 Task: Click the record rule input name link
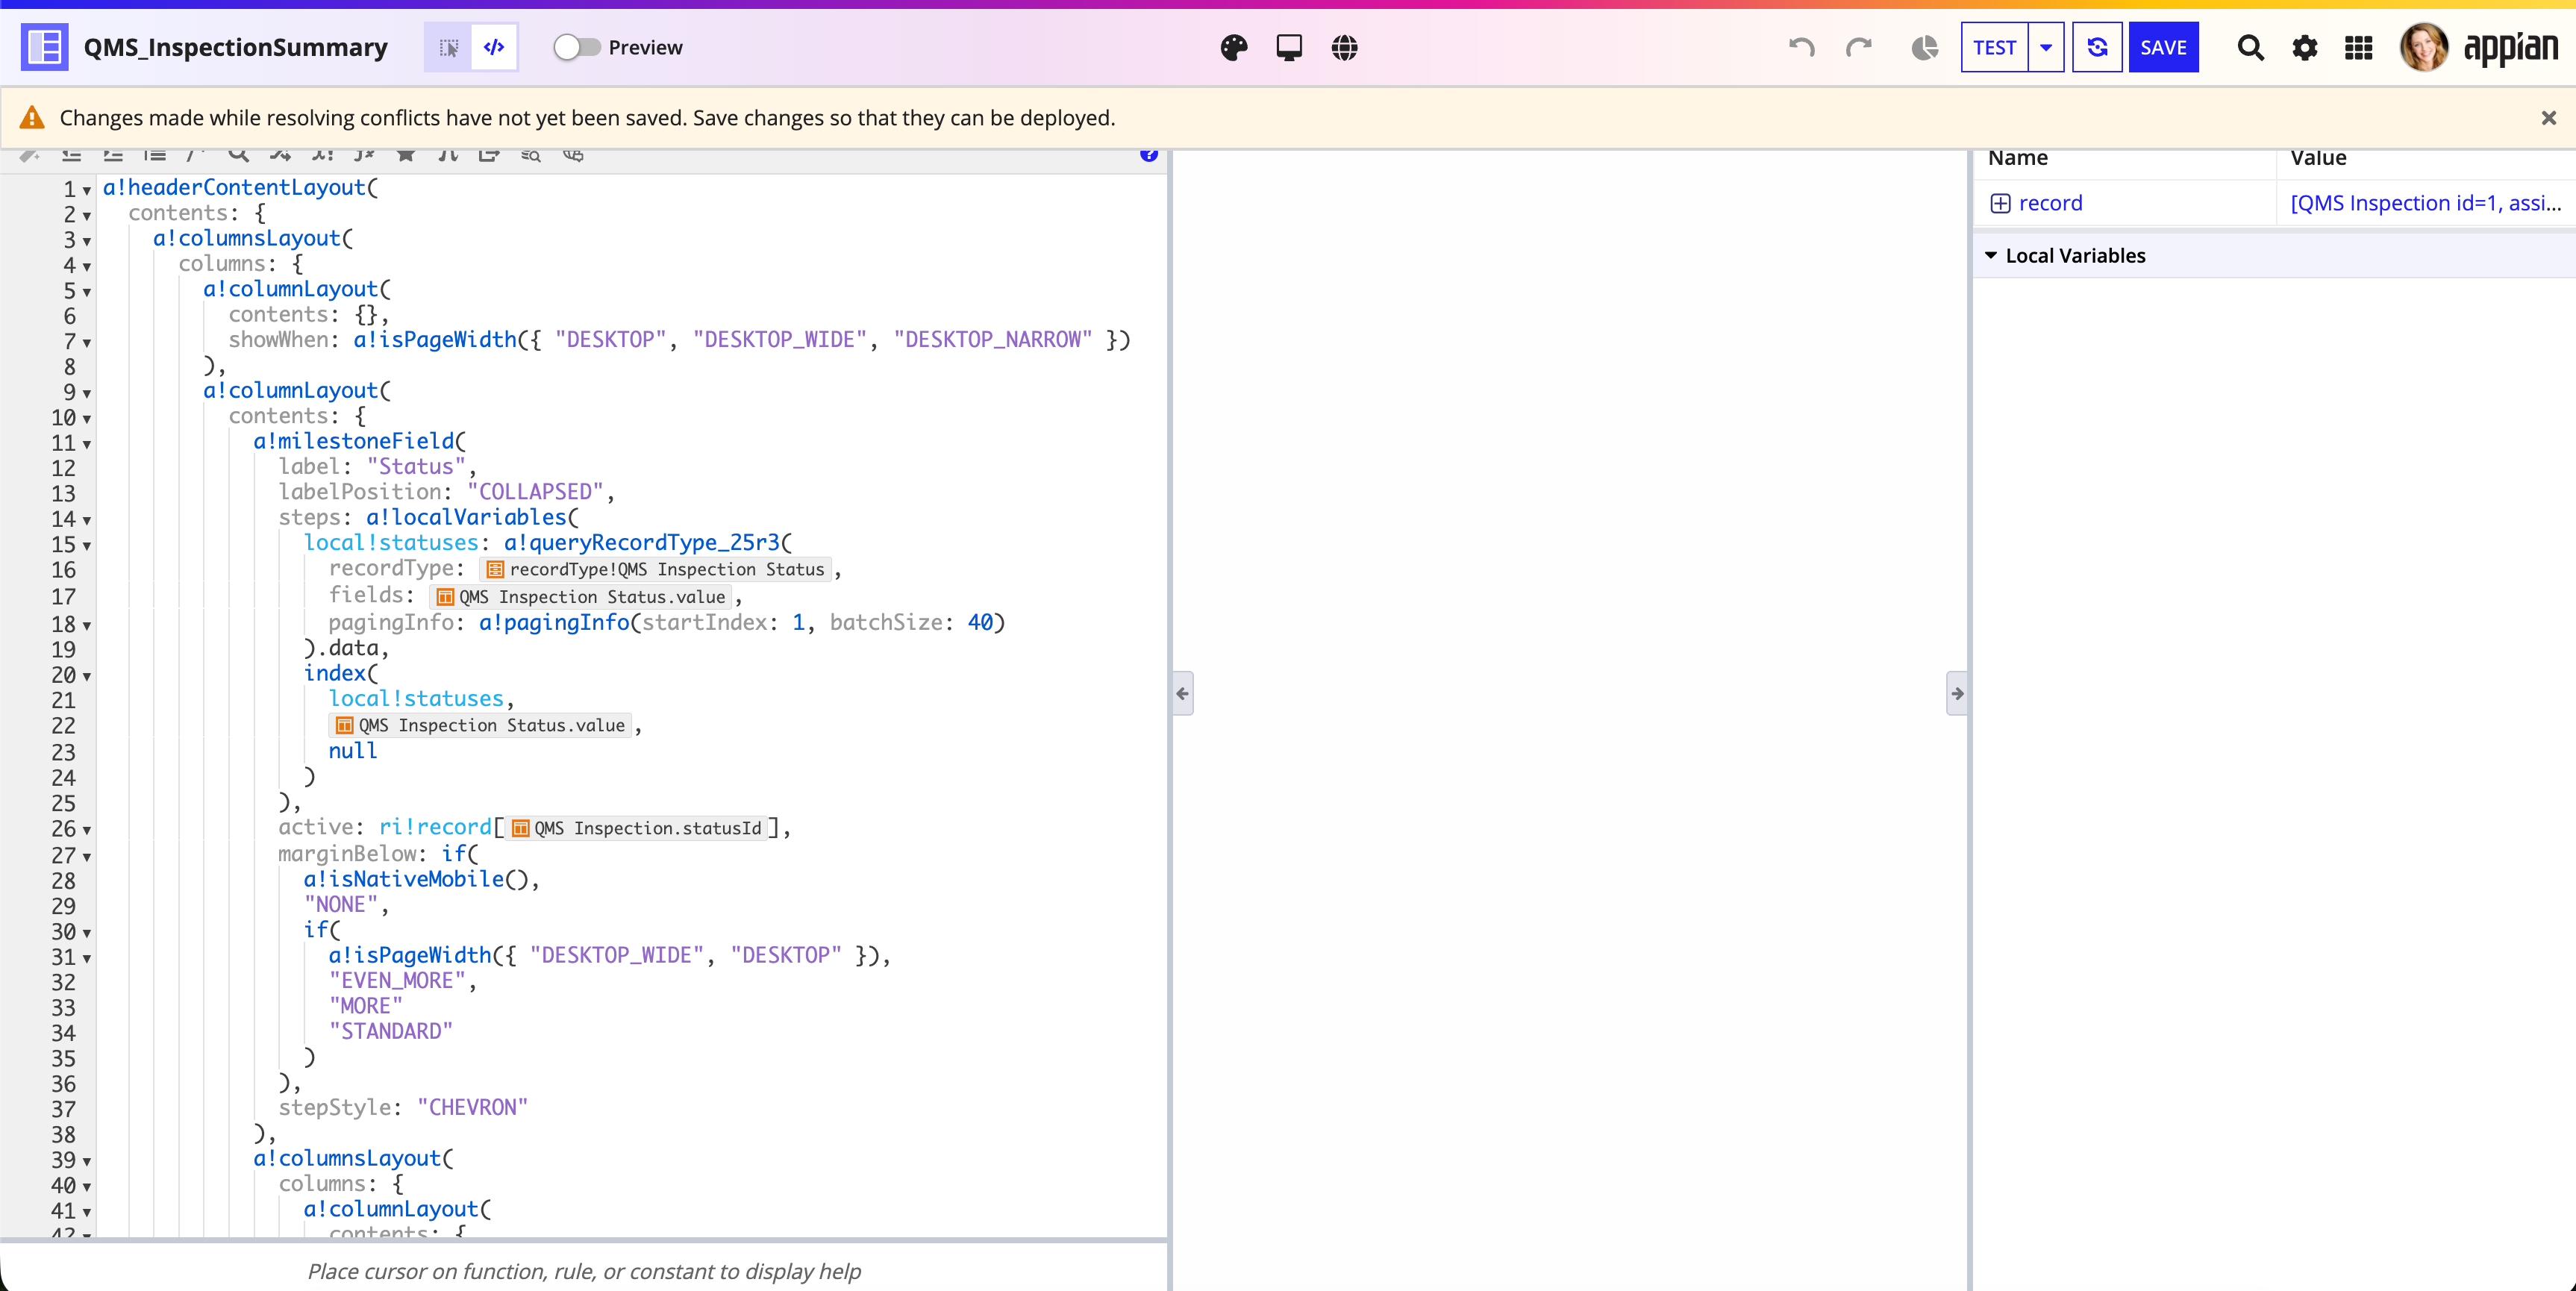click(x=2050, y=203)
